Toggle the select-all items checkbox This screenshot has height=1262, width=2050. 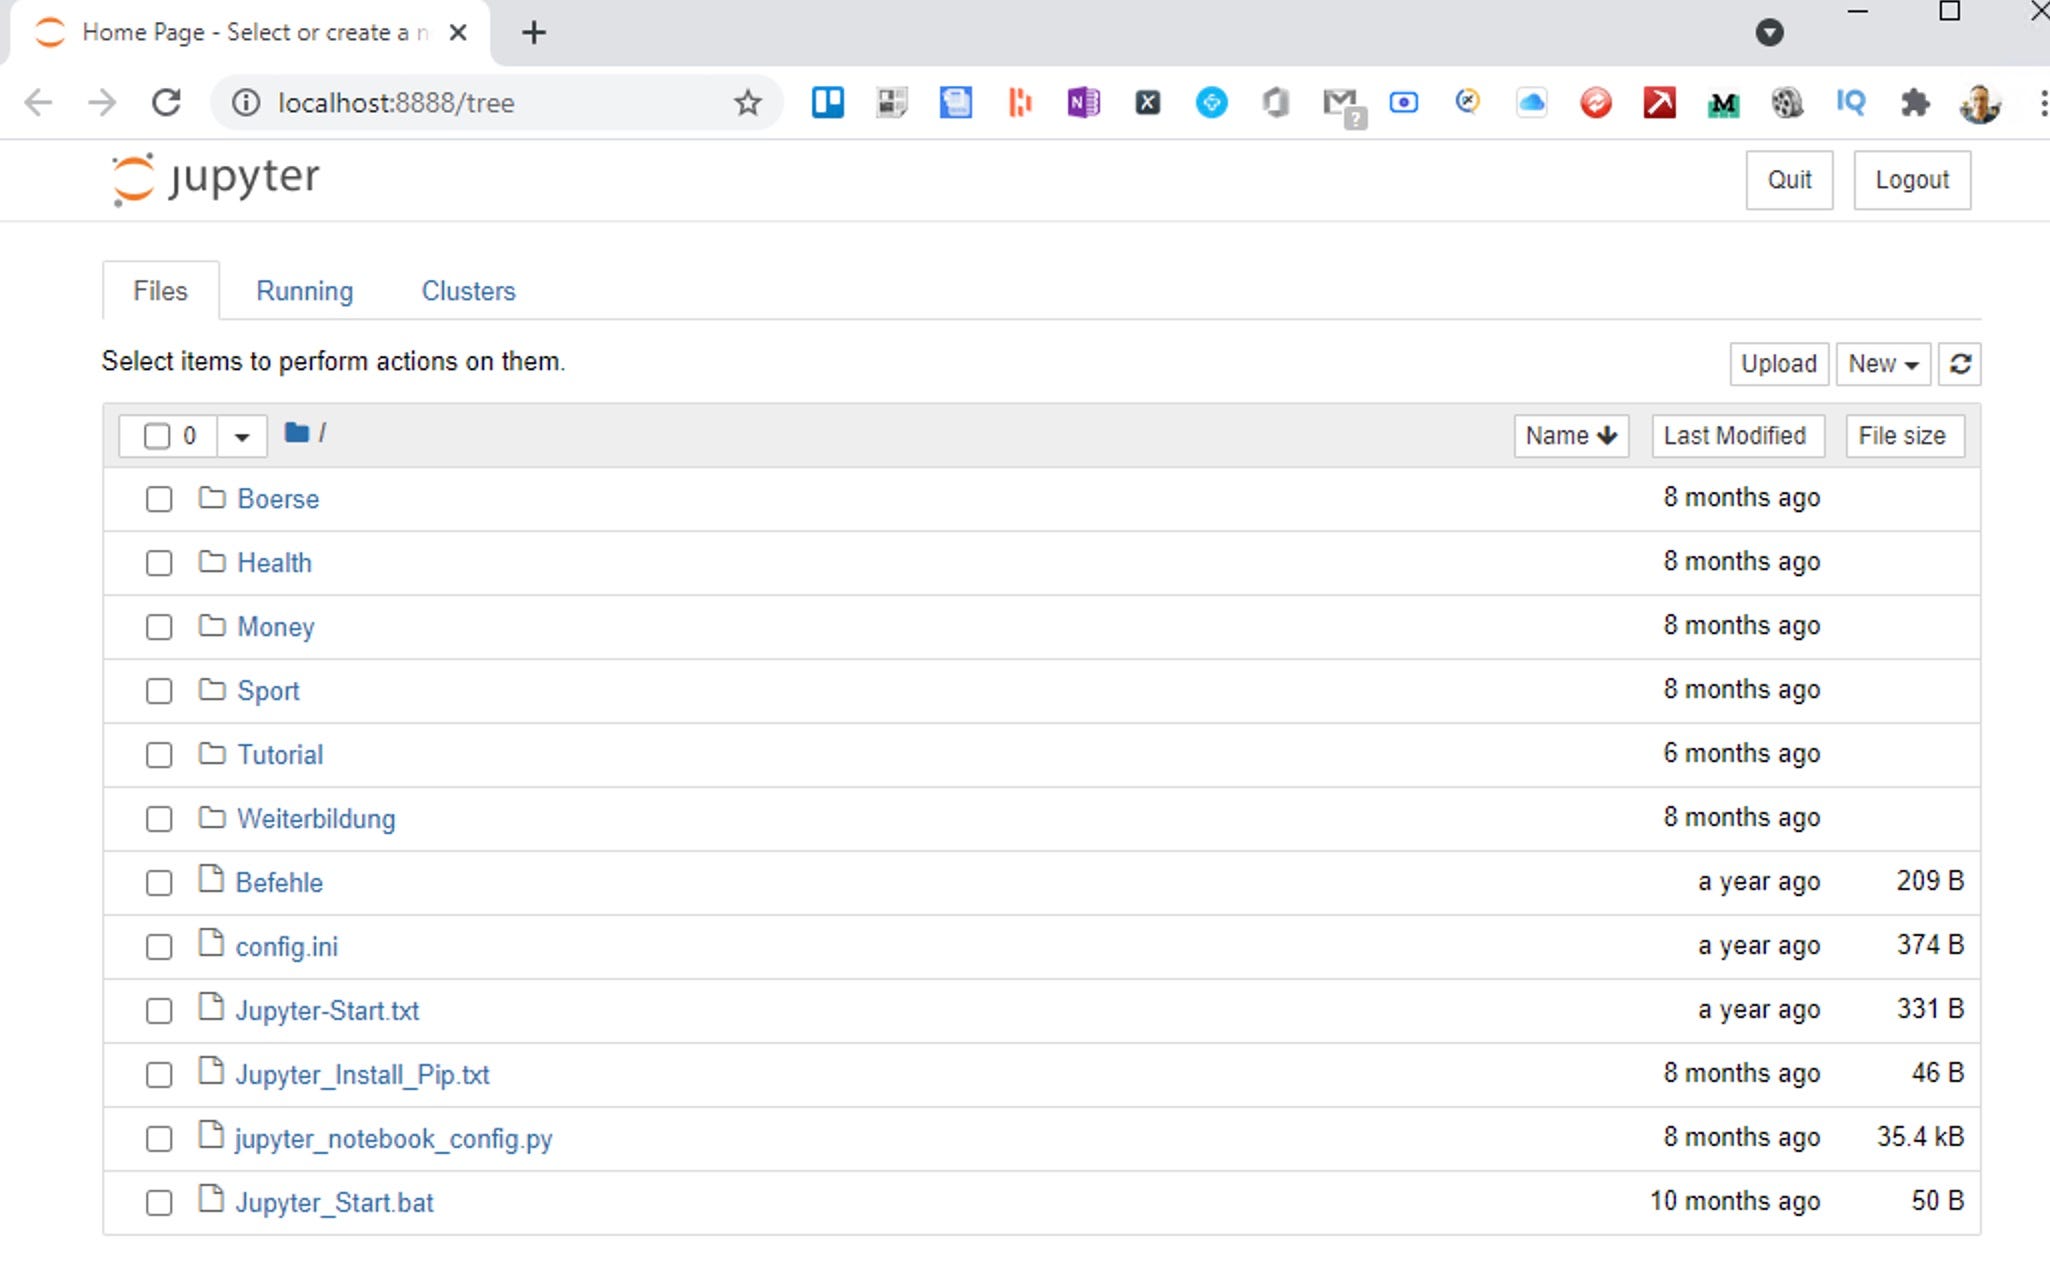click(x=157, y=436)
